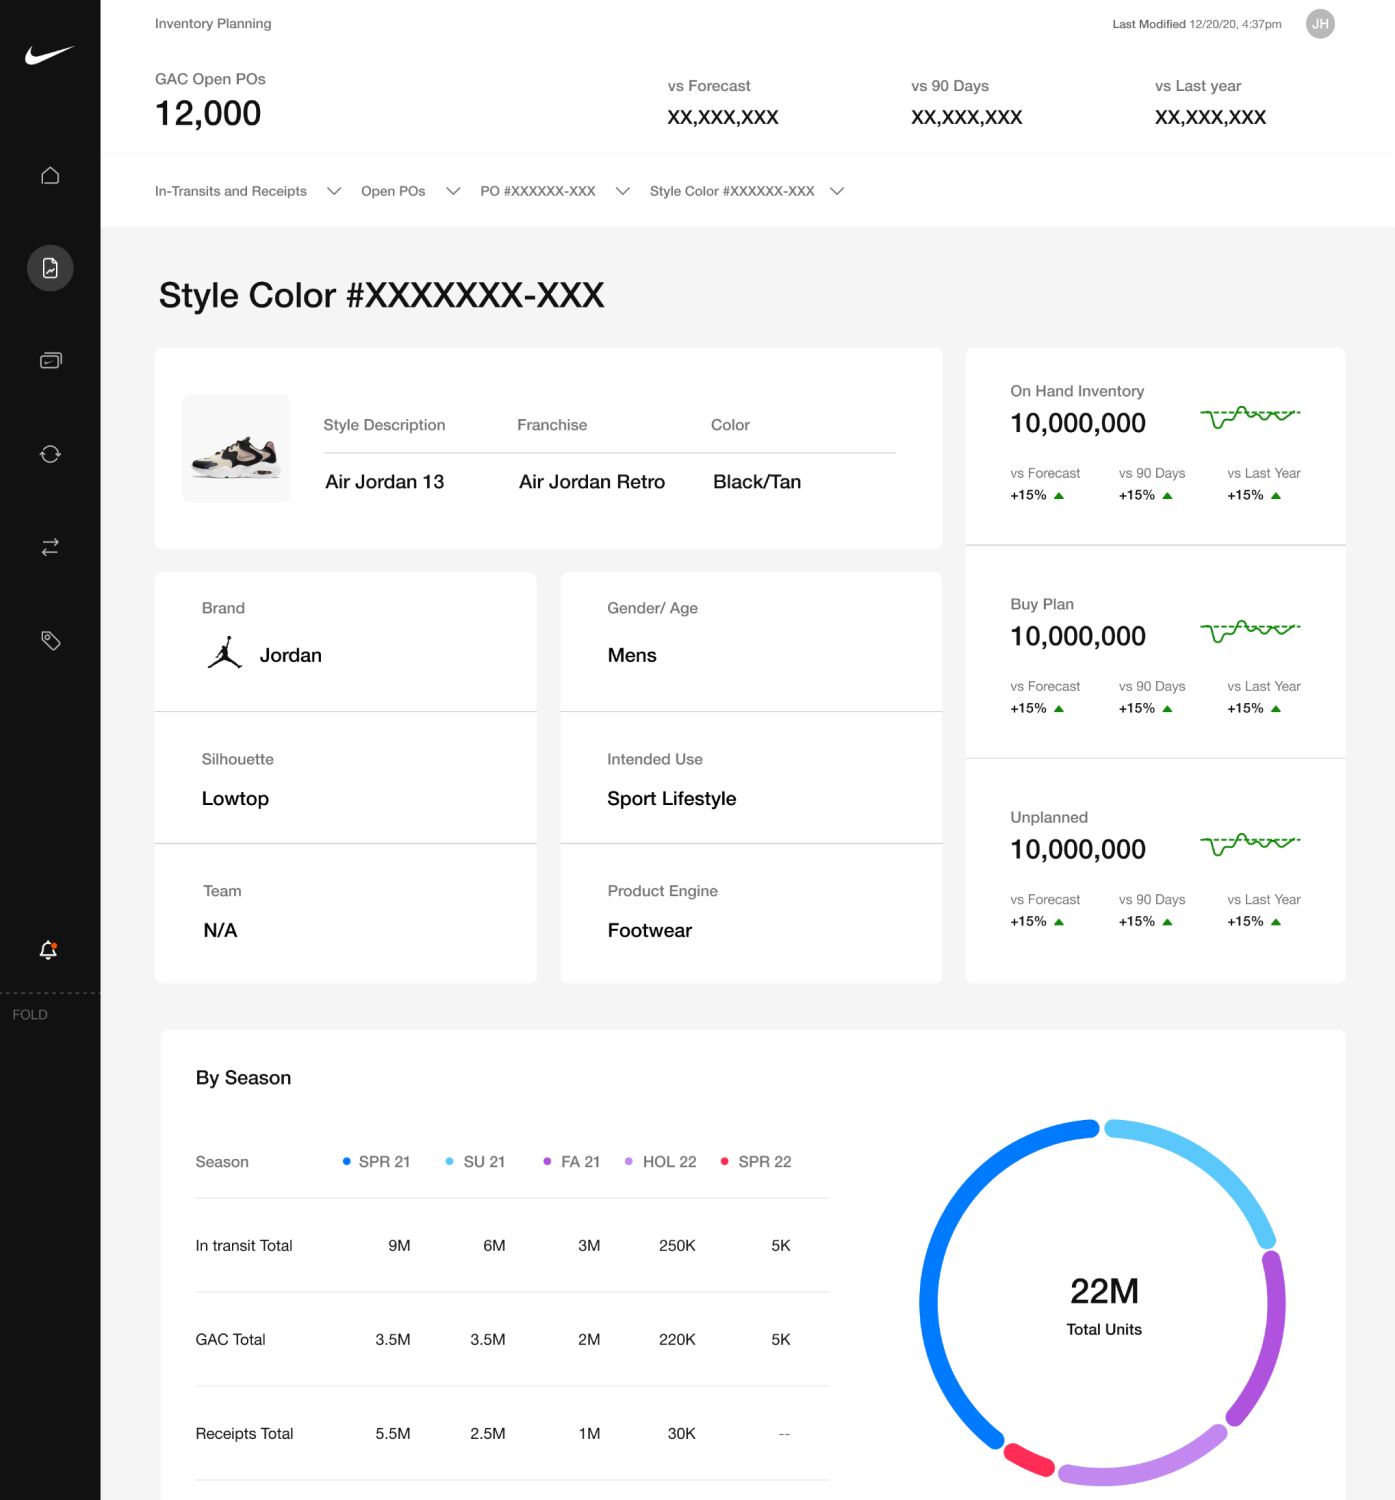This screenshot has width=1395, height=1500.
Task: Select the SPR 22 red legend dot
Action: pyautogui.click(x=724, y=1161)
